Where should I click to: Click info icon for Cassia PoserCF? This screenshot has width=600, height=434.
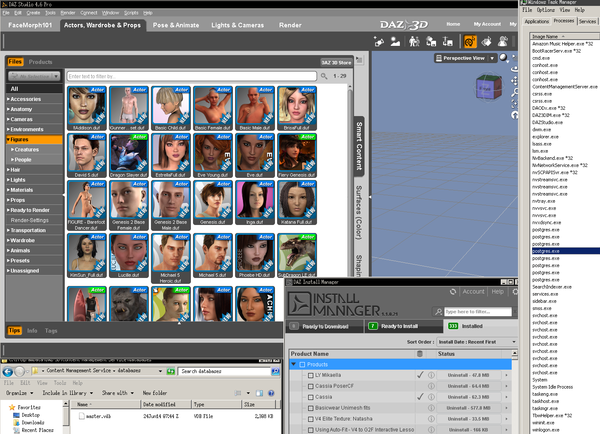point(431,386)
